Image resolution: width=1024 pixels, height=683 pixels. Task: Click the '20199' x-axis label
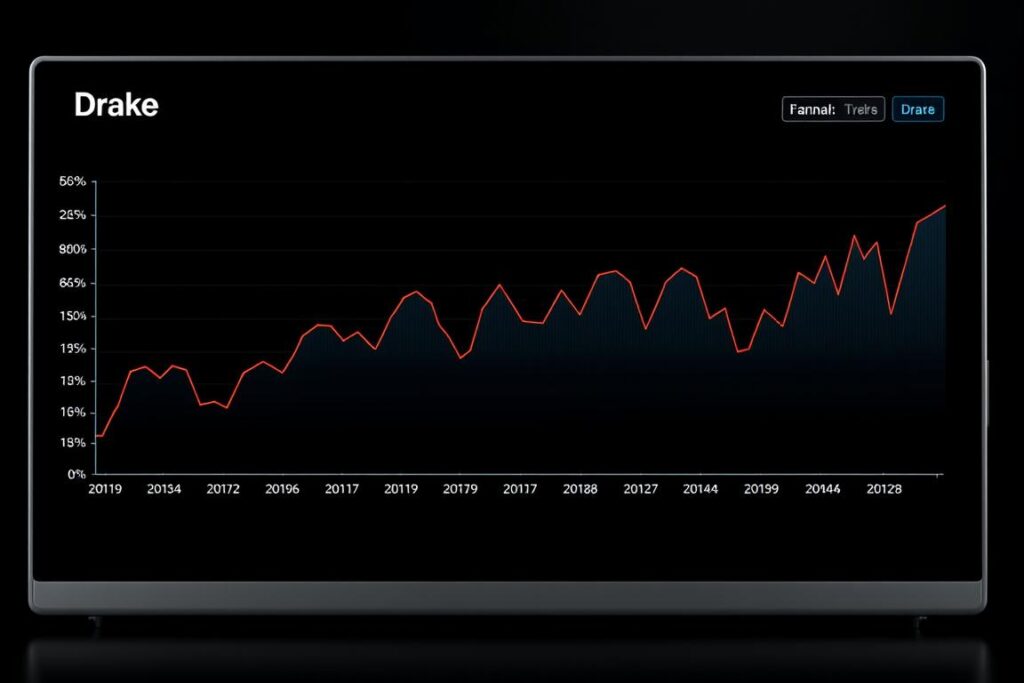click(x=761, y=488)
